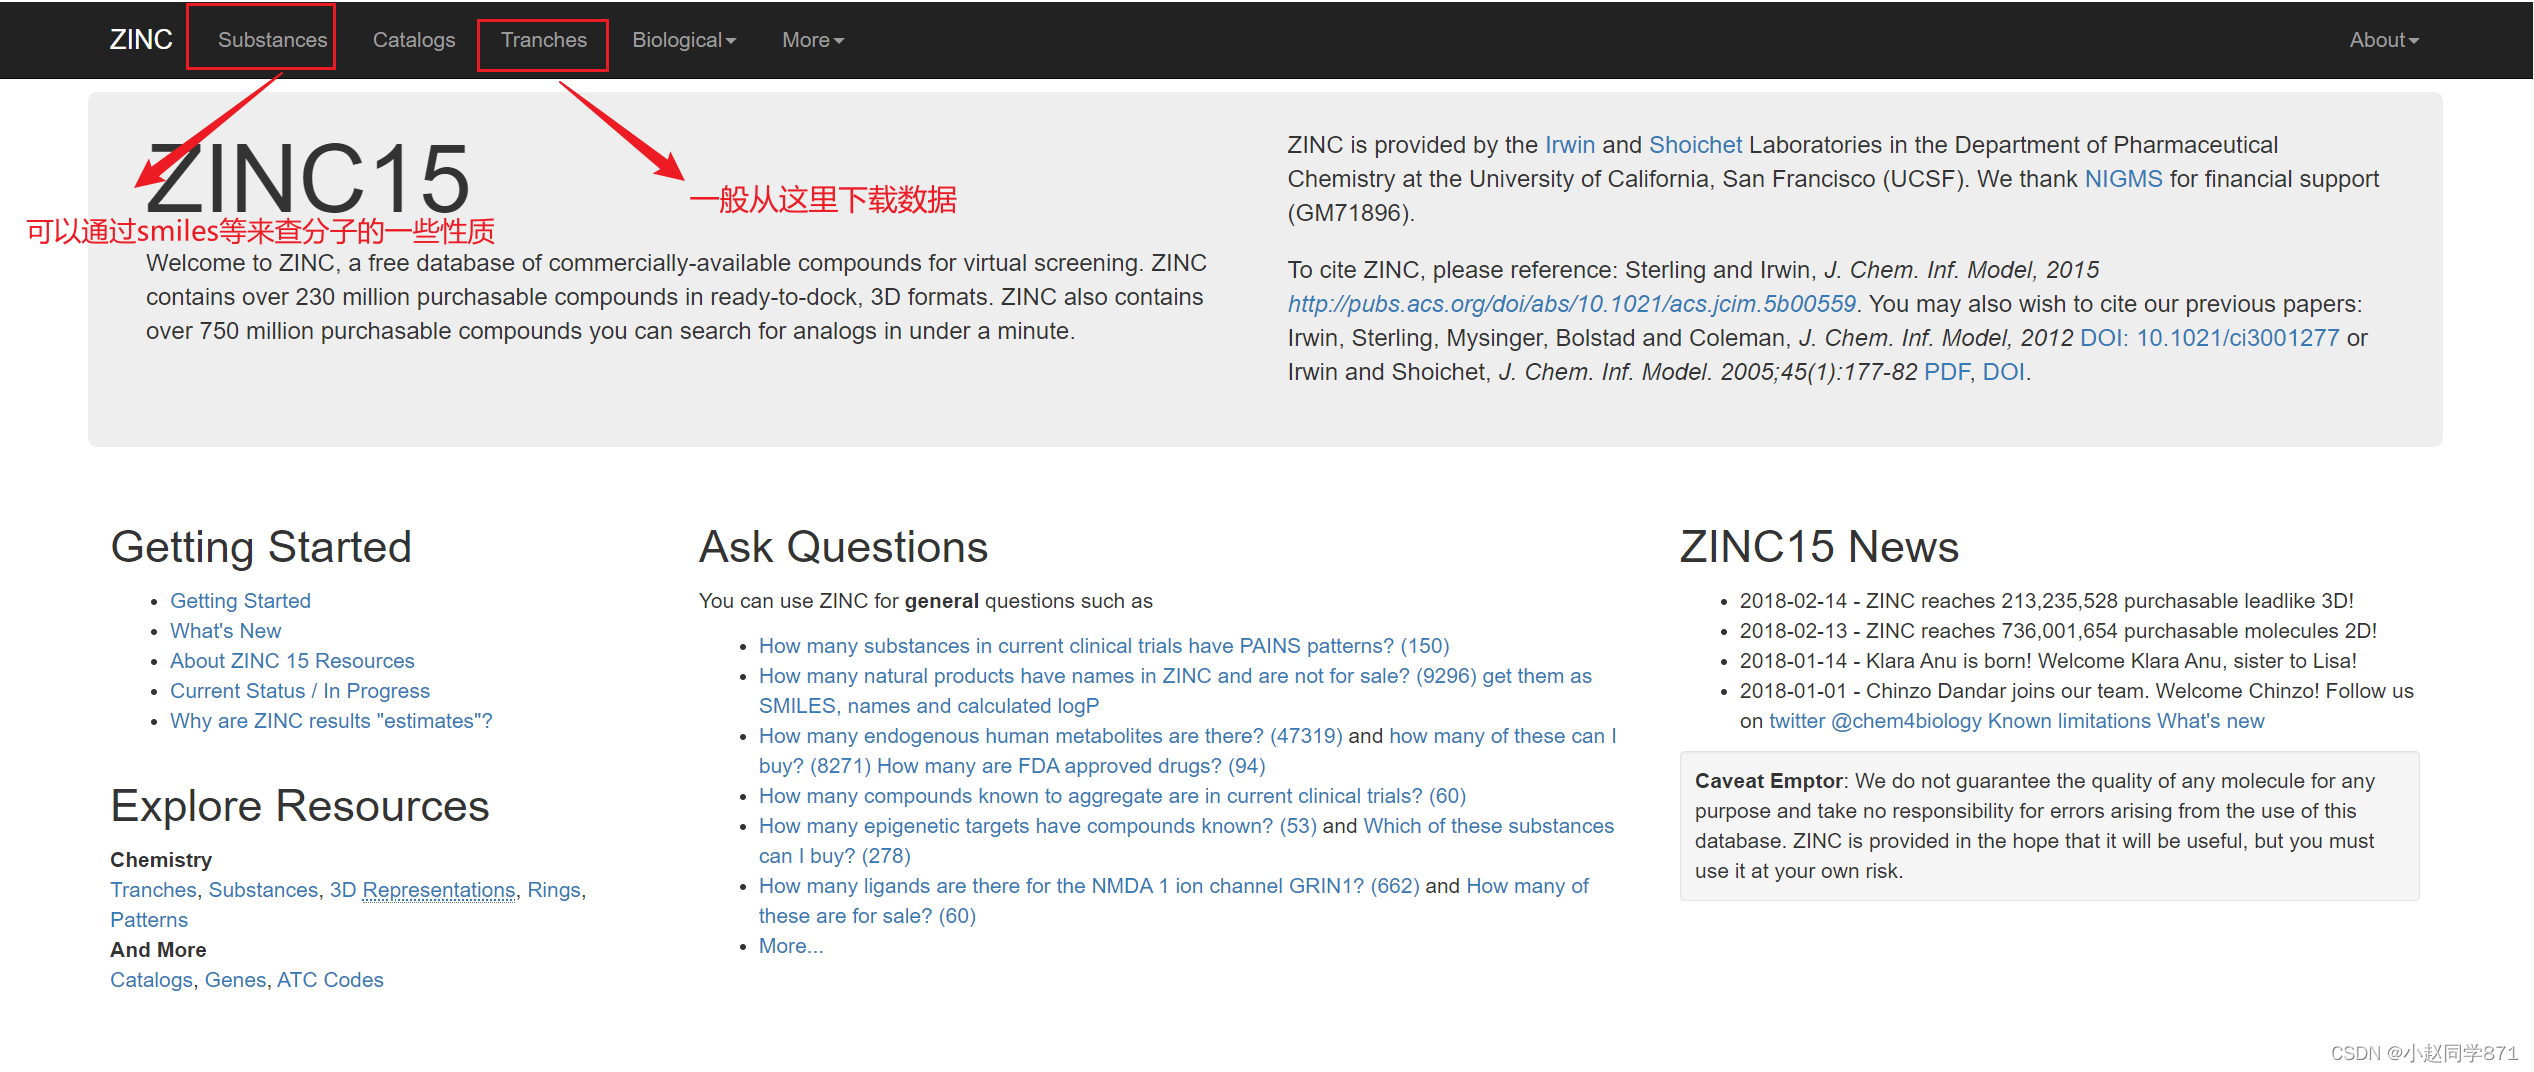This screenshot has height=1072, width=2534.
Task: Expand the About dropdown
Action: [2384, 40]
